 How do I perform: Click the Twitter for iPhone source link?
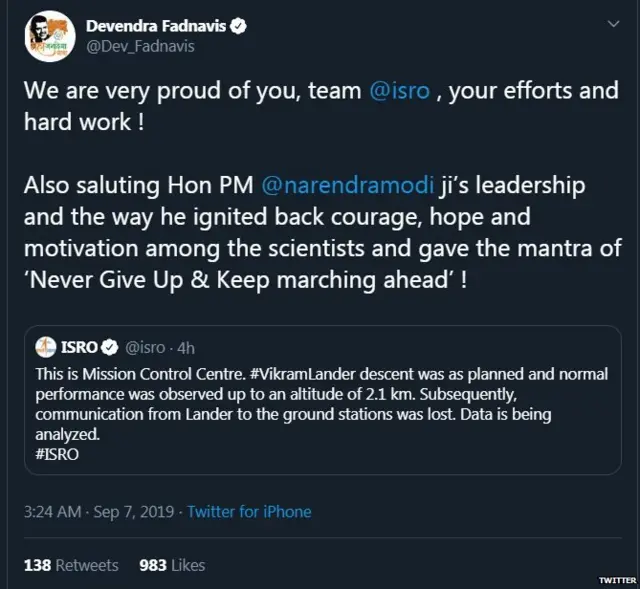[x=249, y=511]
